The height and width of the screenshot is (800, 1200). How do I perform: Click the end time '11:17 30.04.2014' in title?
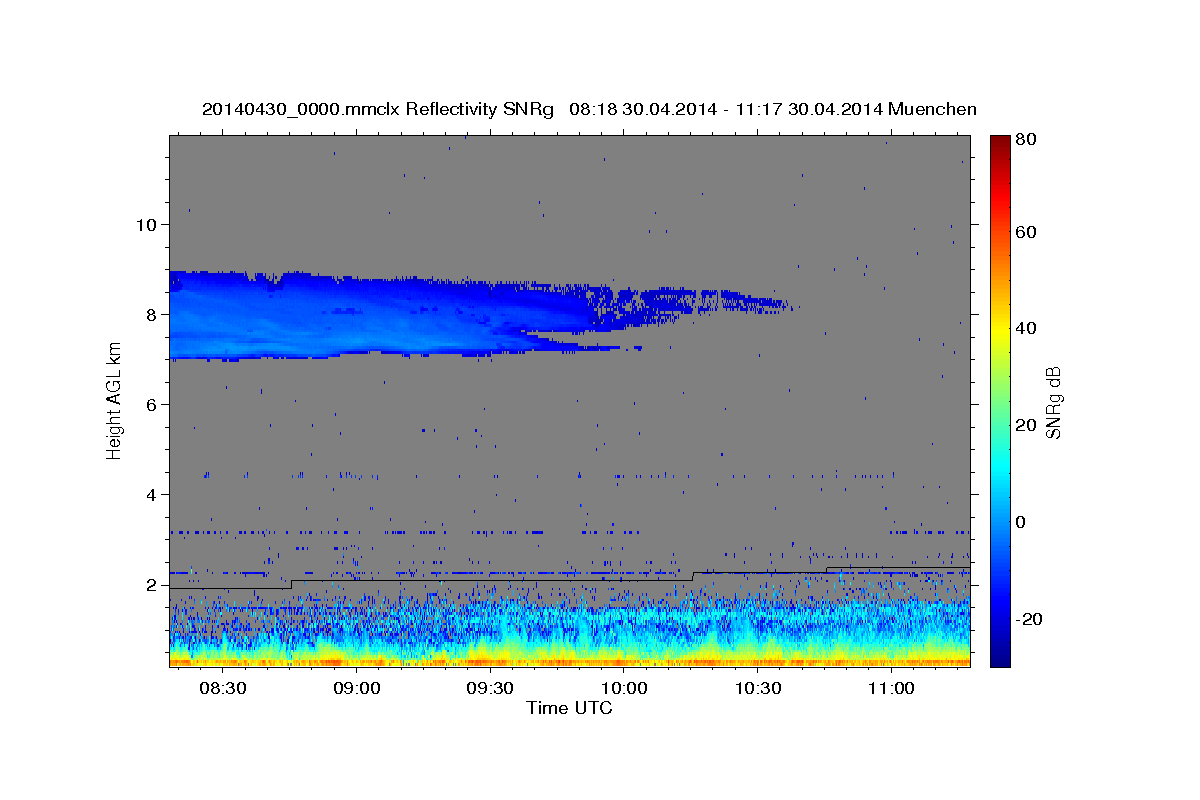pyautogui.click(x=809, y=109)
